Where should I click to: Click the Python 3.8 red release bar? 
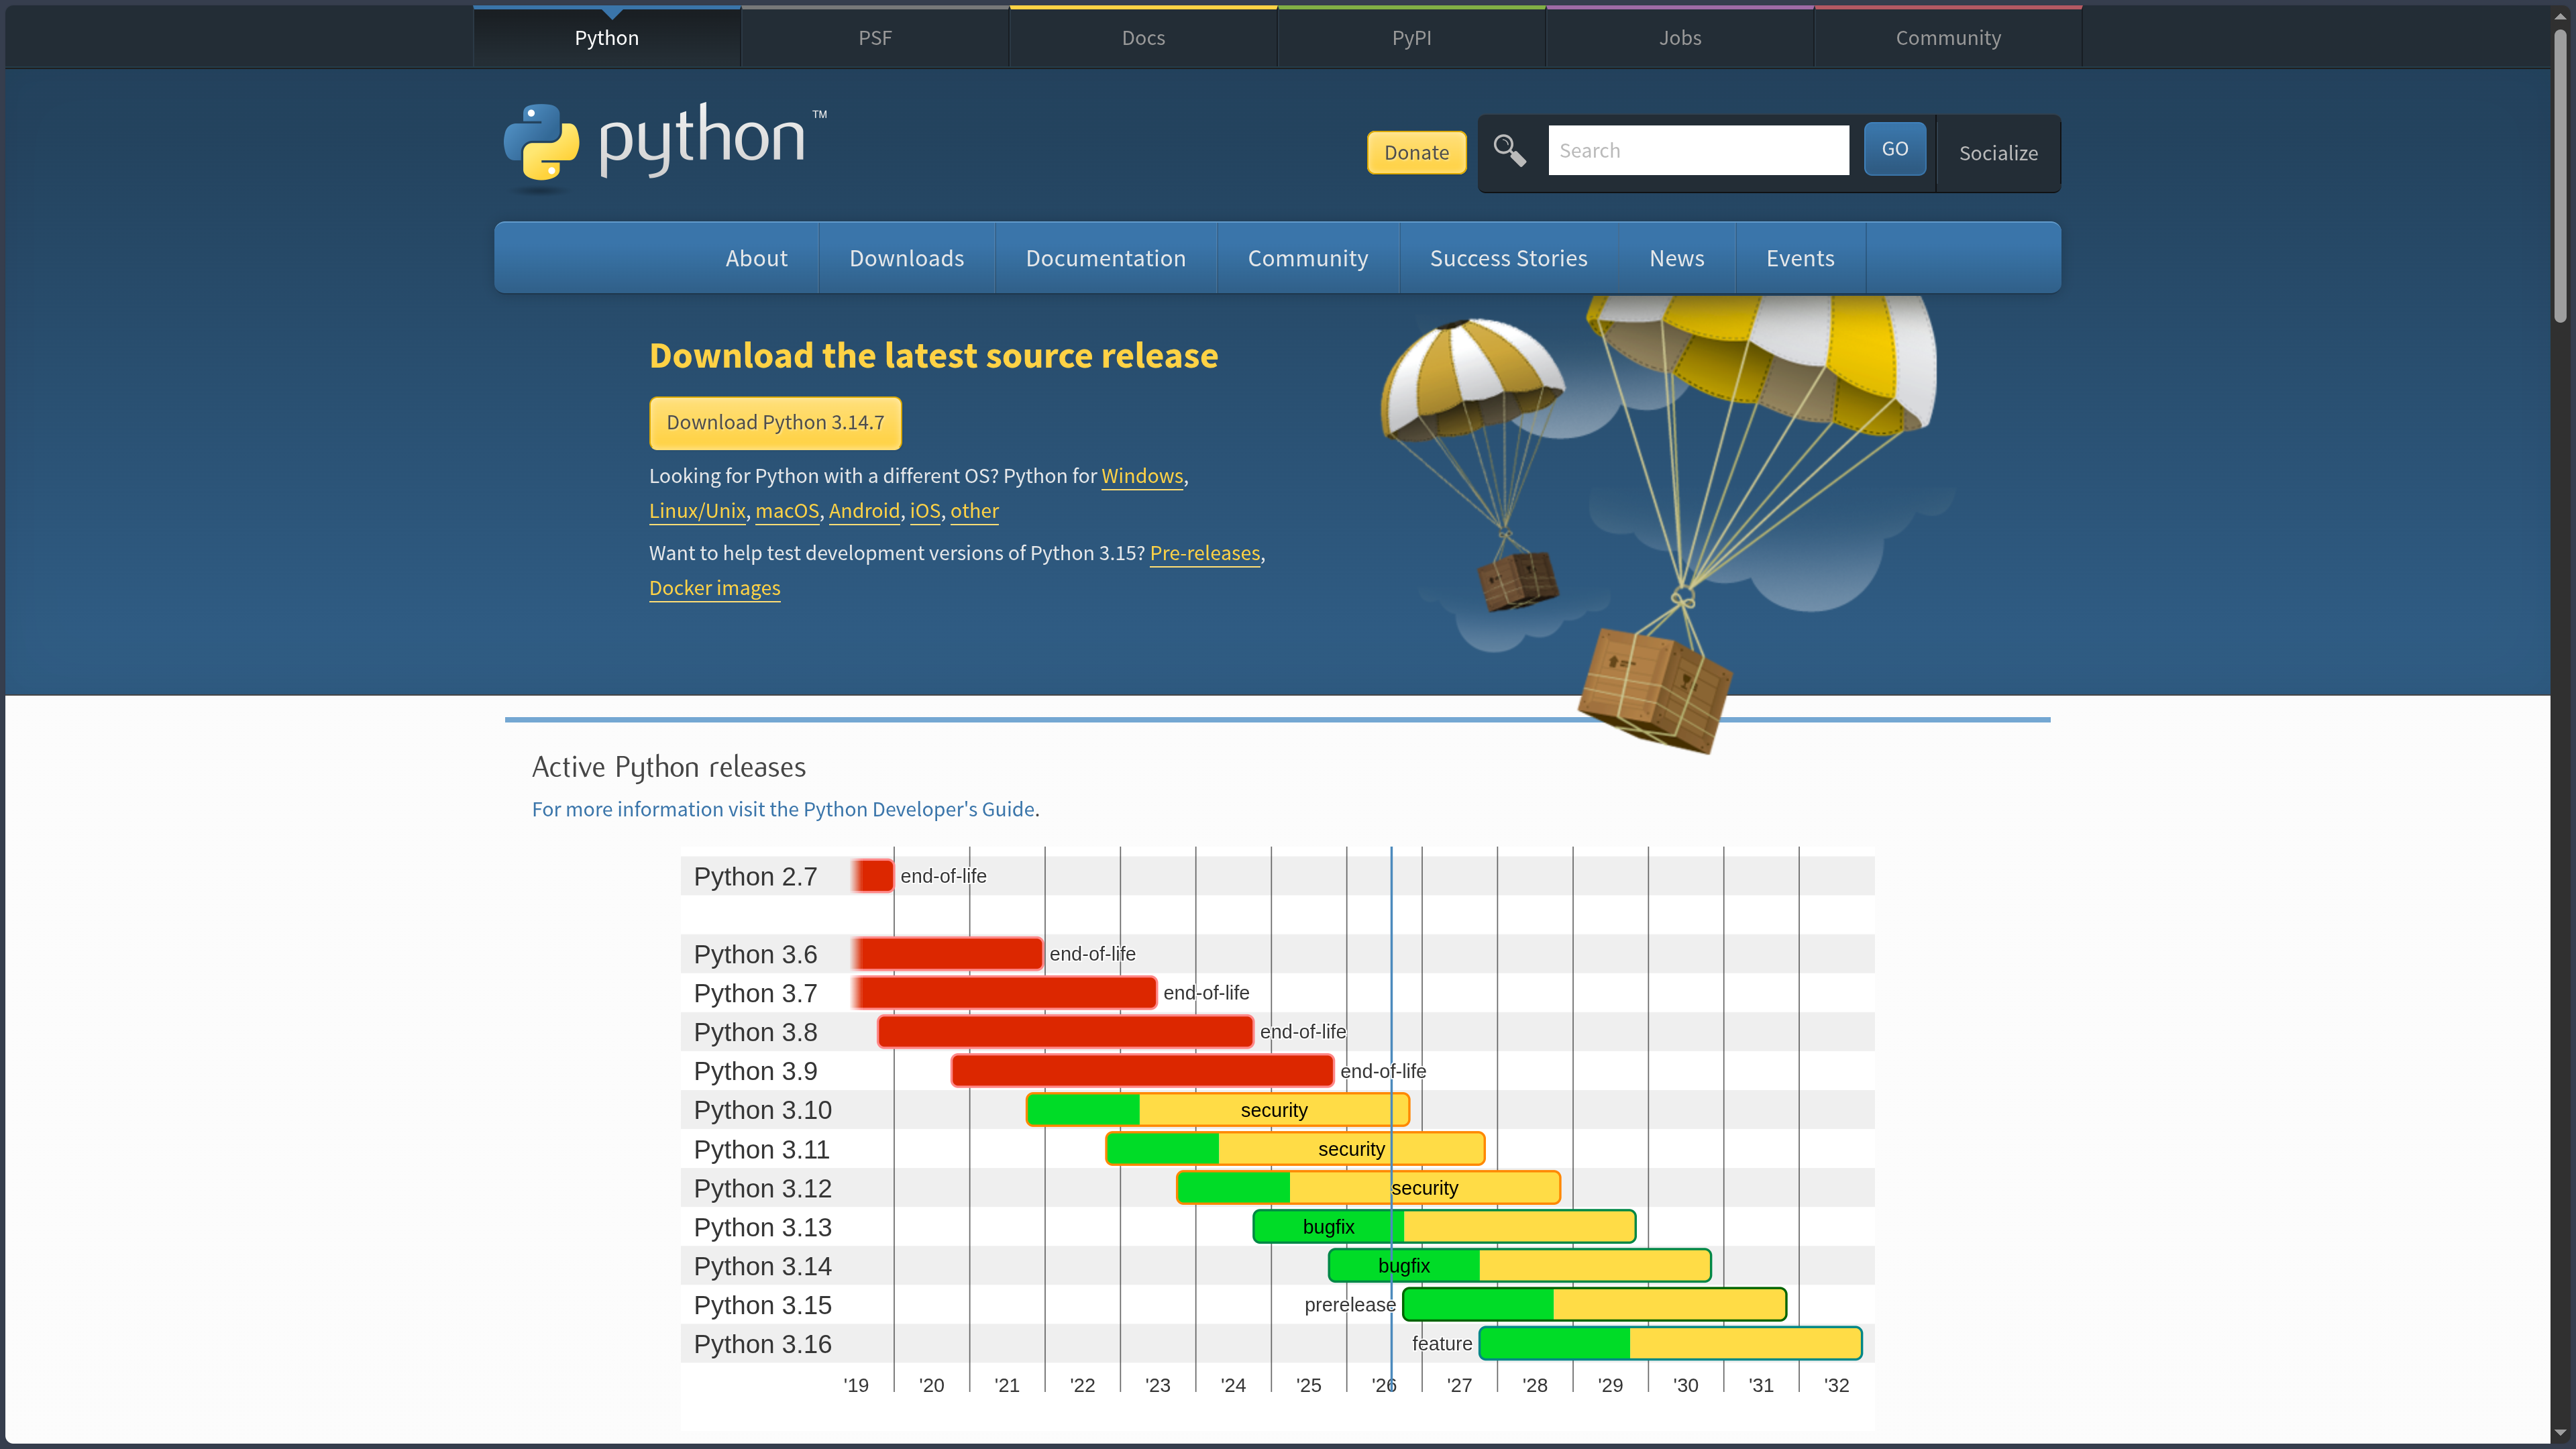[x=1065, y=1031]
